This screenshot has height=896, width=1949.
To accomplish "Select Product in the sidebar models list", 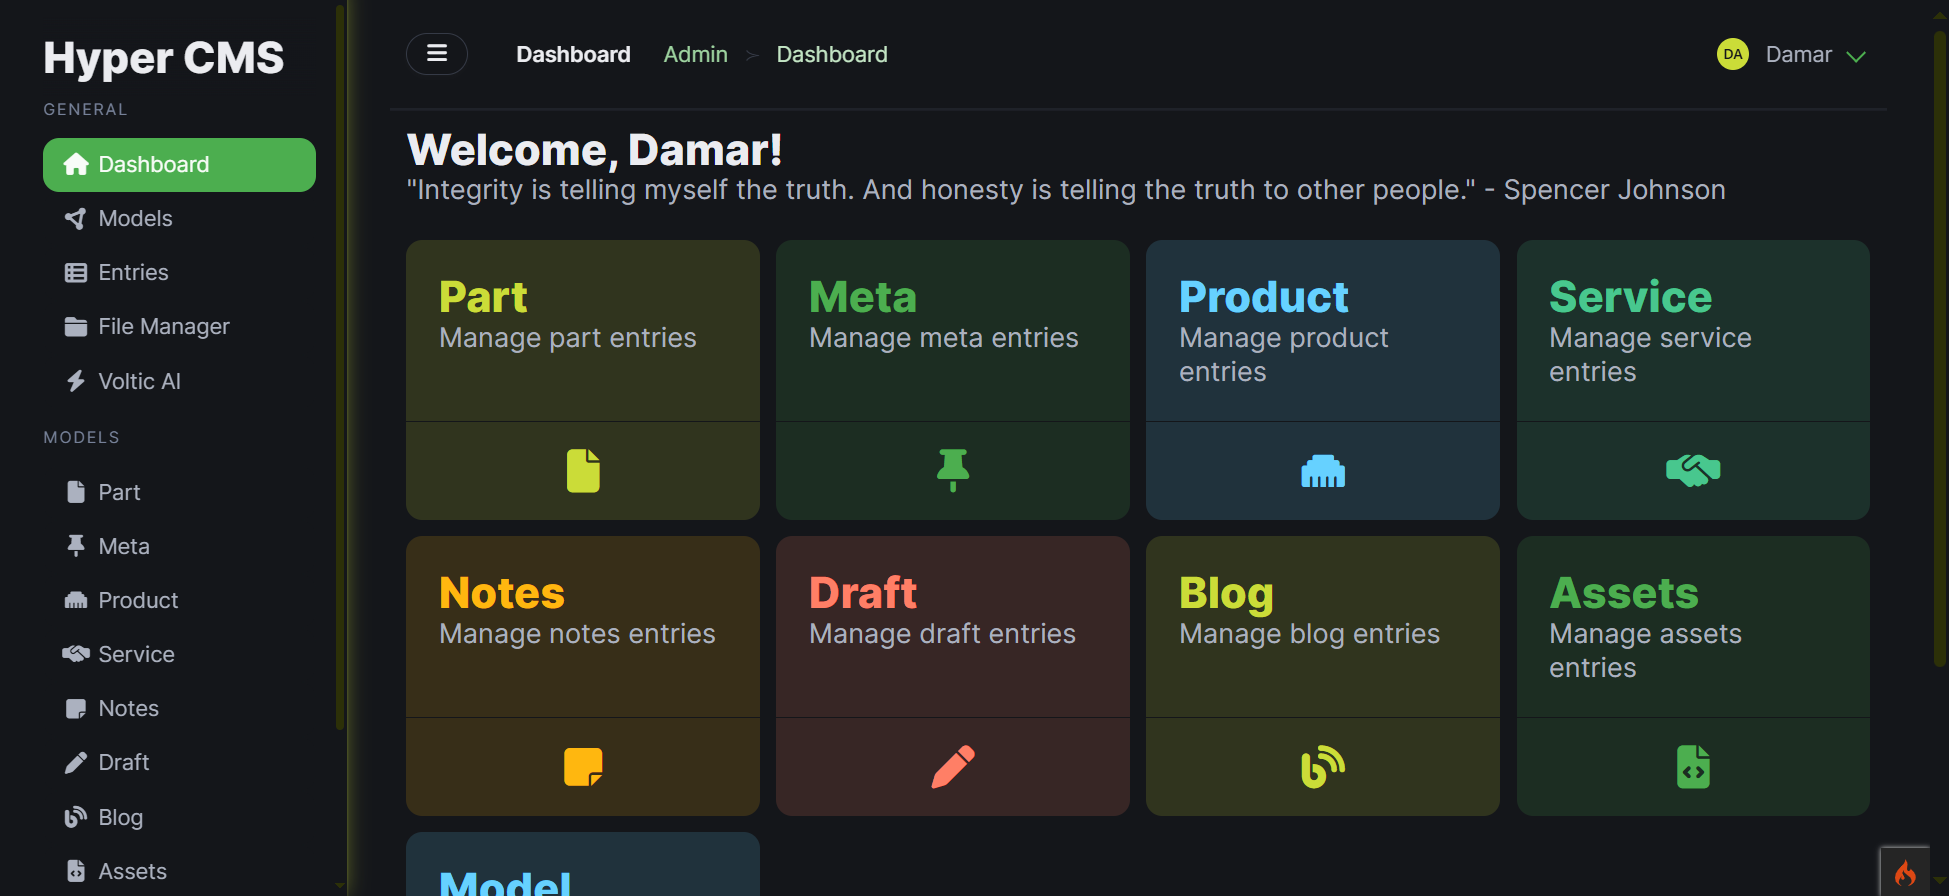I will (138, 600).
